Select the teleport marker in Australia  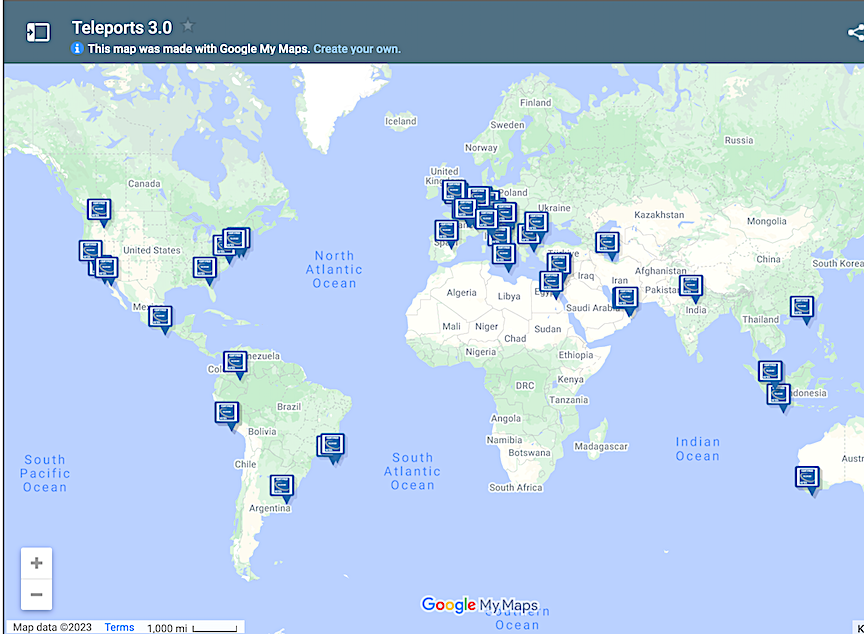click(808, 479)
